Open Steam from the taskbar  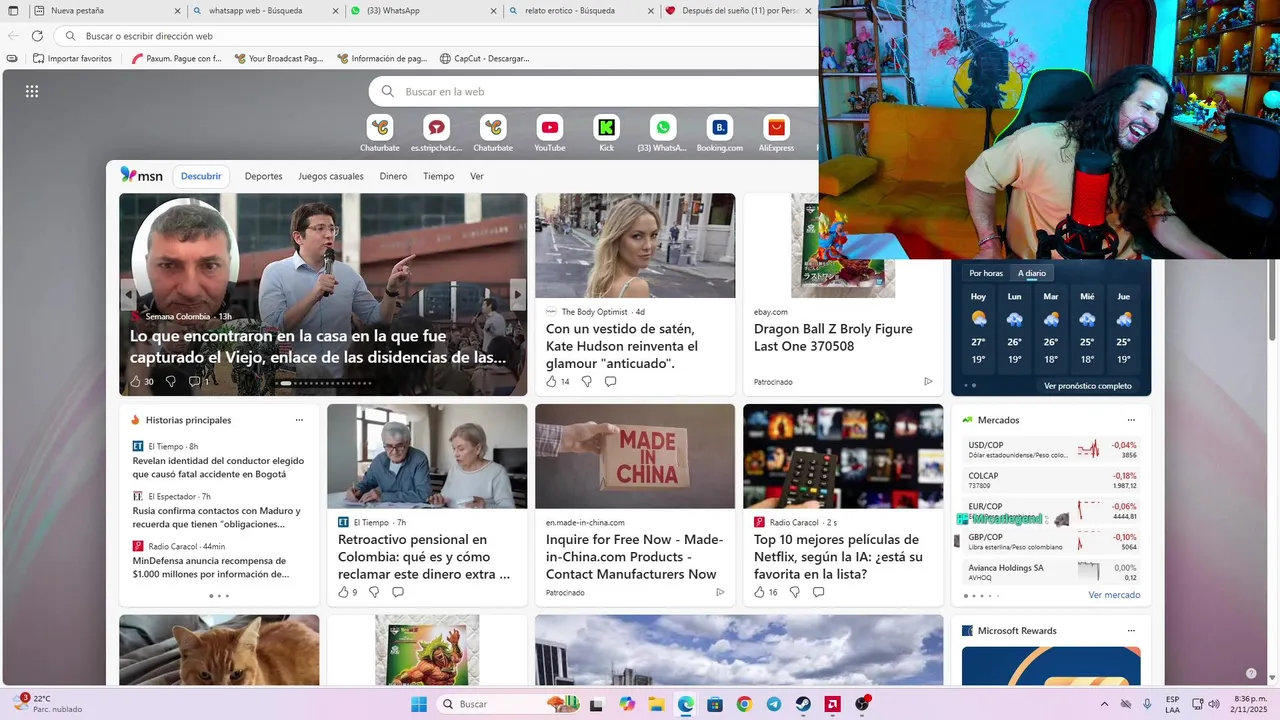(x=803, y=704)
